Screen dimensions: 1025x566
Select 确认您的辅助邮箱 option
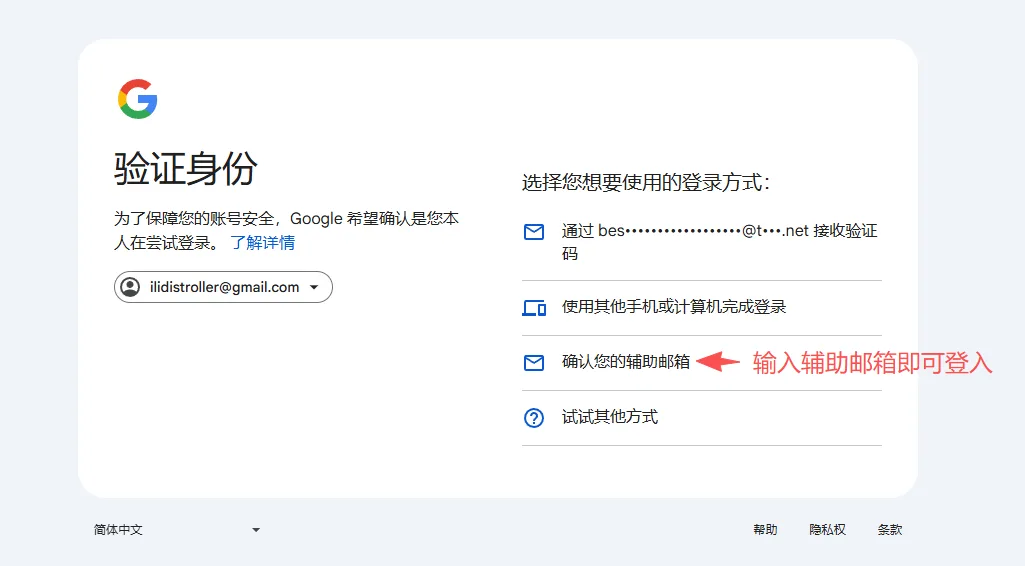(x=702, y=363)
